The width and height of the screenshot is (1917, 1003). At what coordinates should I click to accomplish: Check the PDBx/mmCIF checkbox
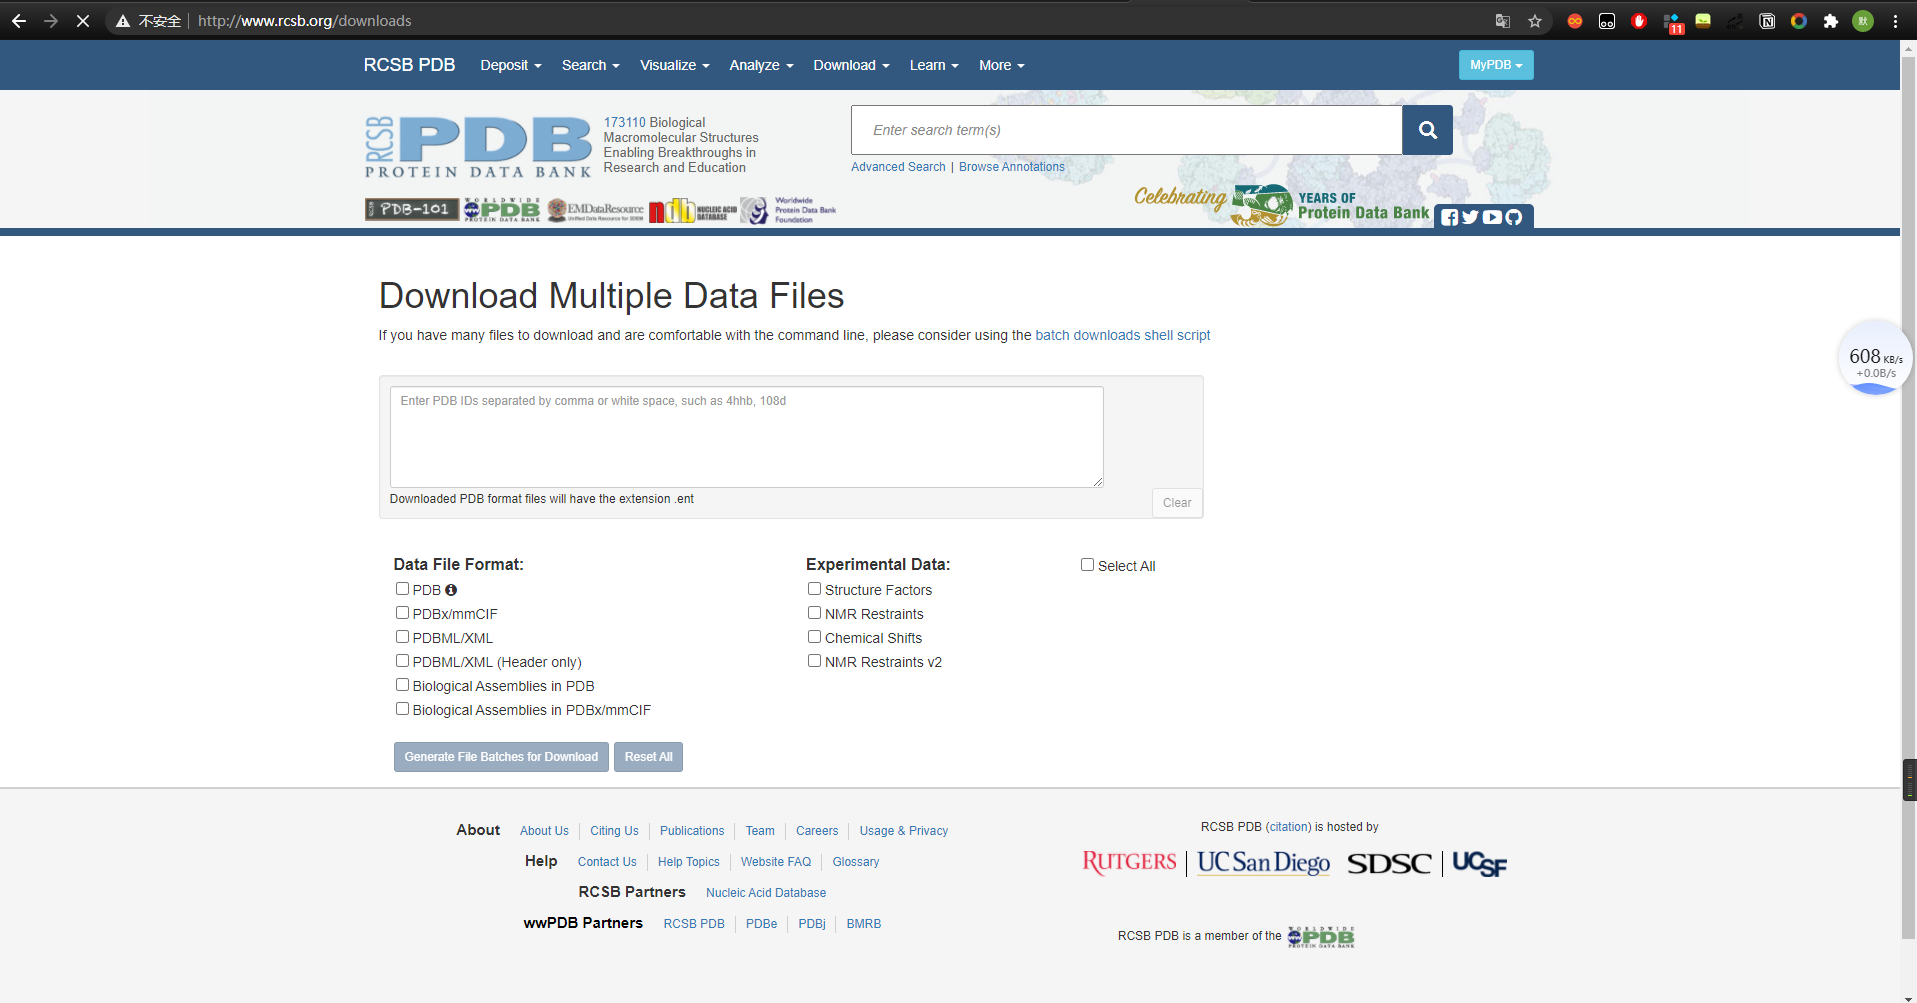(x=402, y=613)
